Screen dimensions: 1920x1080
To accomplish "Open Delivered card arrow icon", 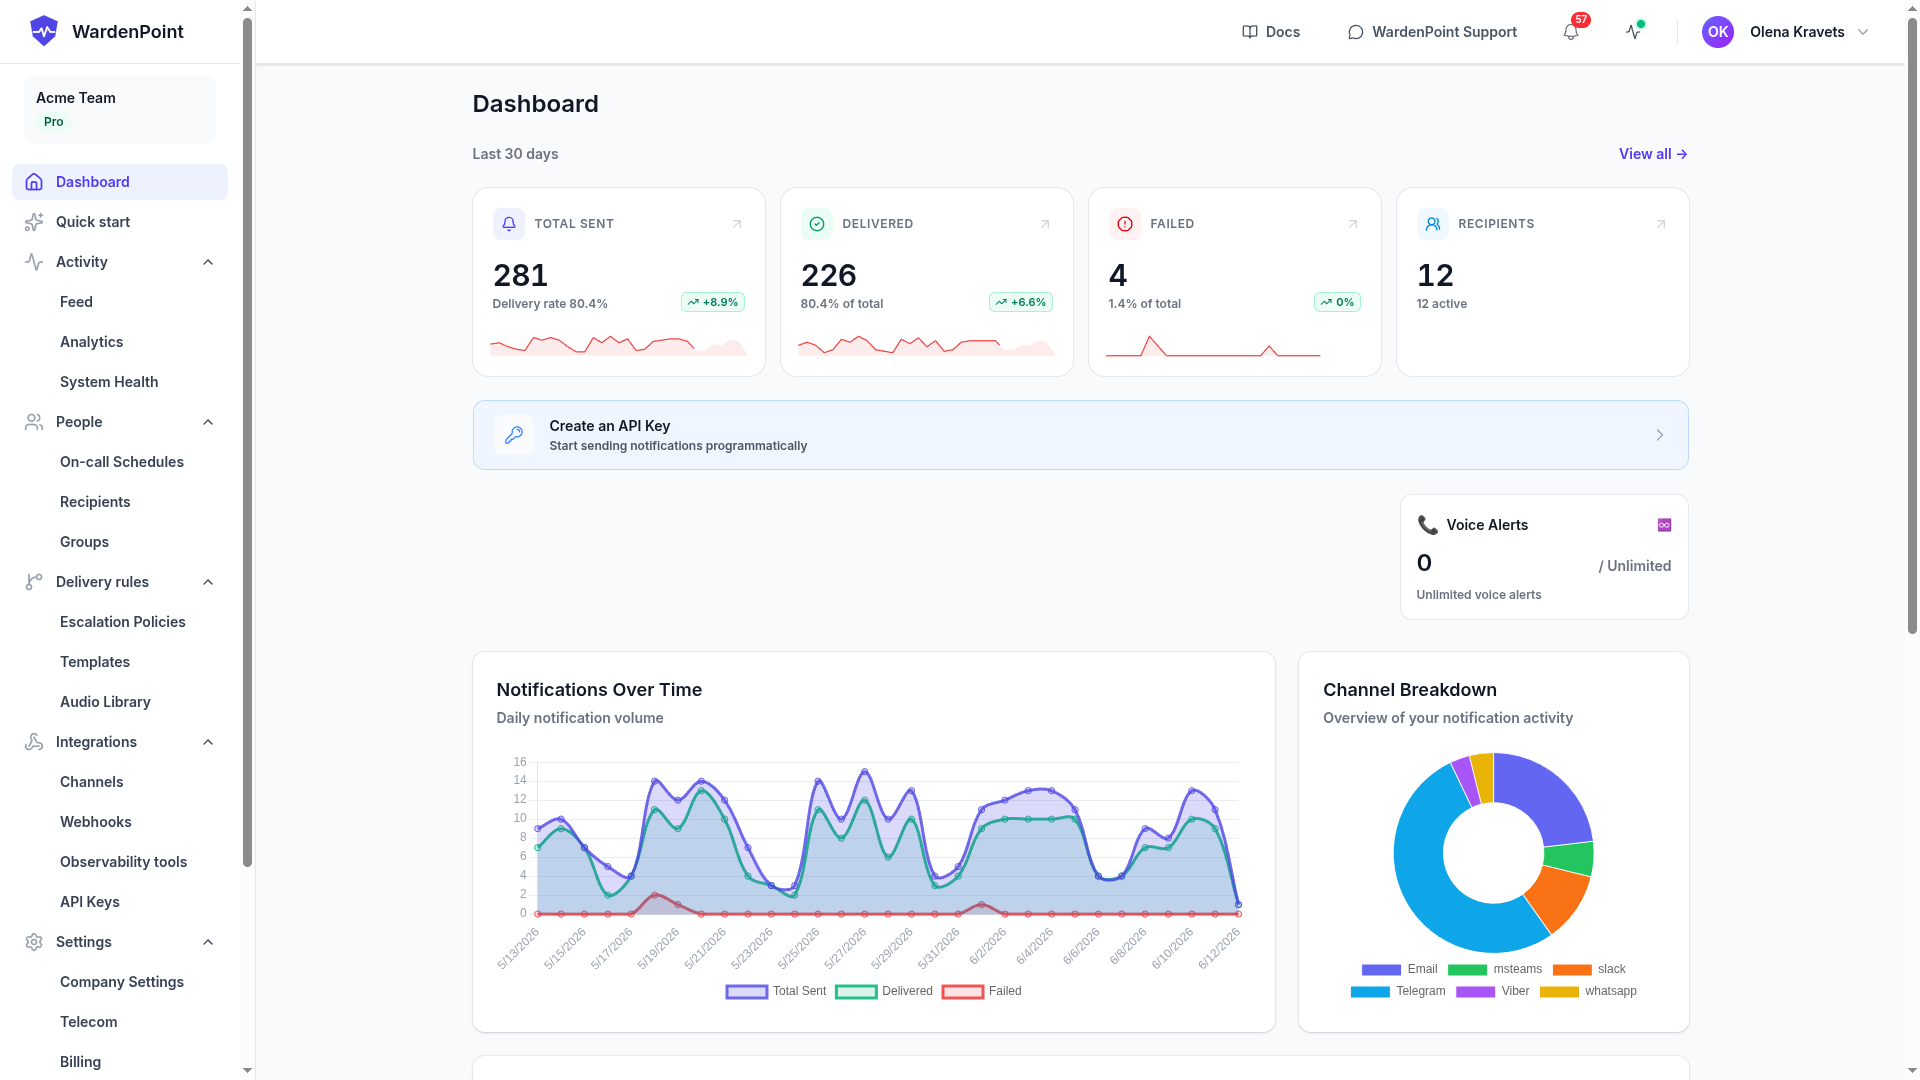I will [x=1045, y=224].
